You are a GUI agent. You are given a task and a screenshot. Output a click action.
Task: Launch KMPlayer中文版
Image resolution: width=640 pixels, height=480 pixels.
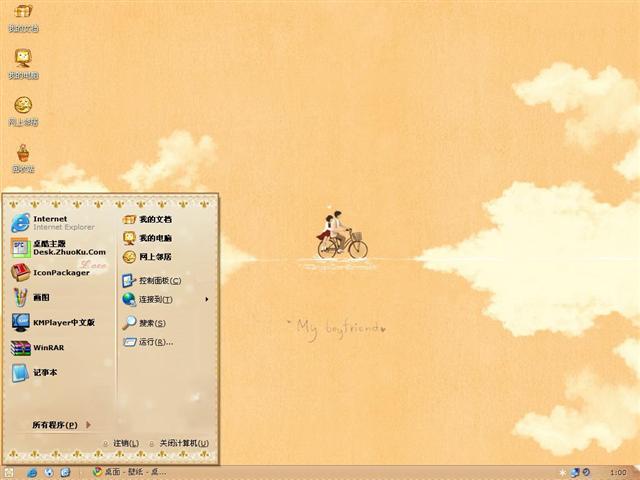53,322
